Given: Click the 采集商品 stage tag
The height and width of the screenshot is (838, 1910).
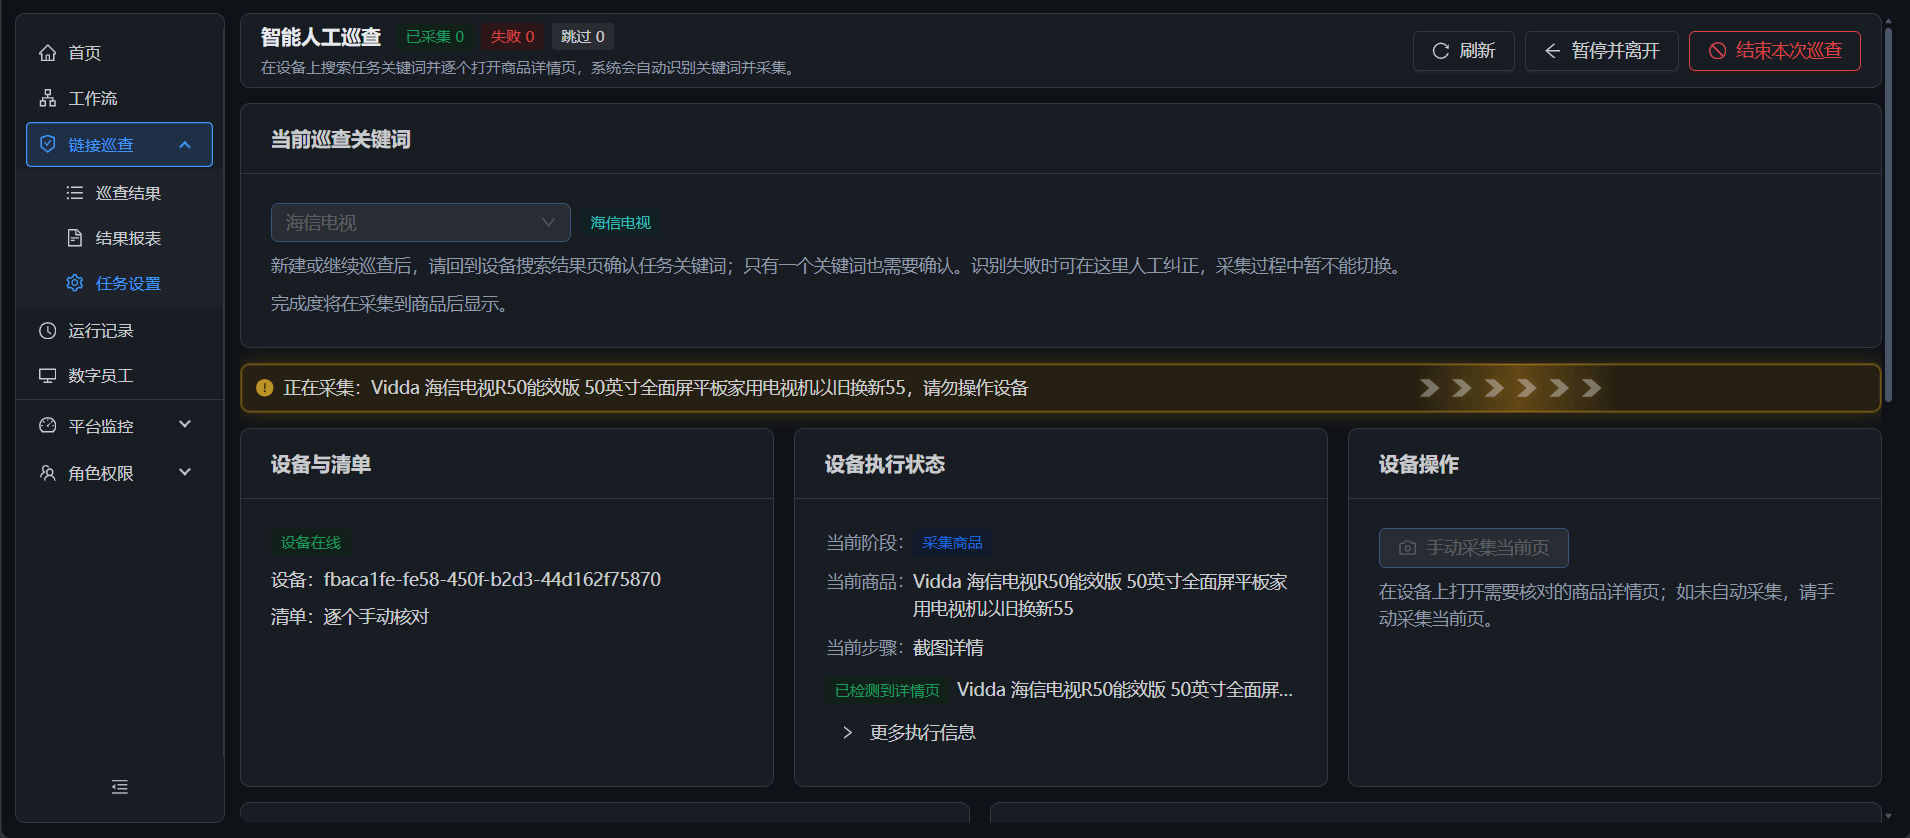Looking at the screenshot, I should 953,542.
